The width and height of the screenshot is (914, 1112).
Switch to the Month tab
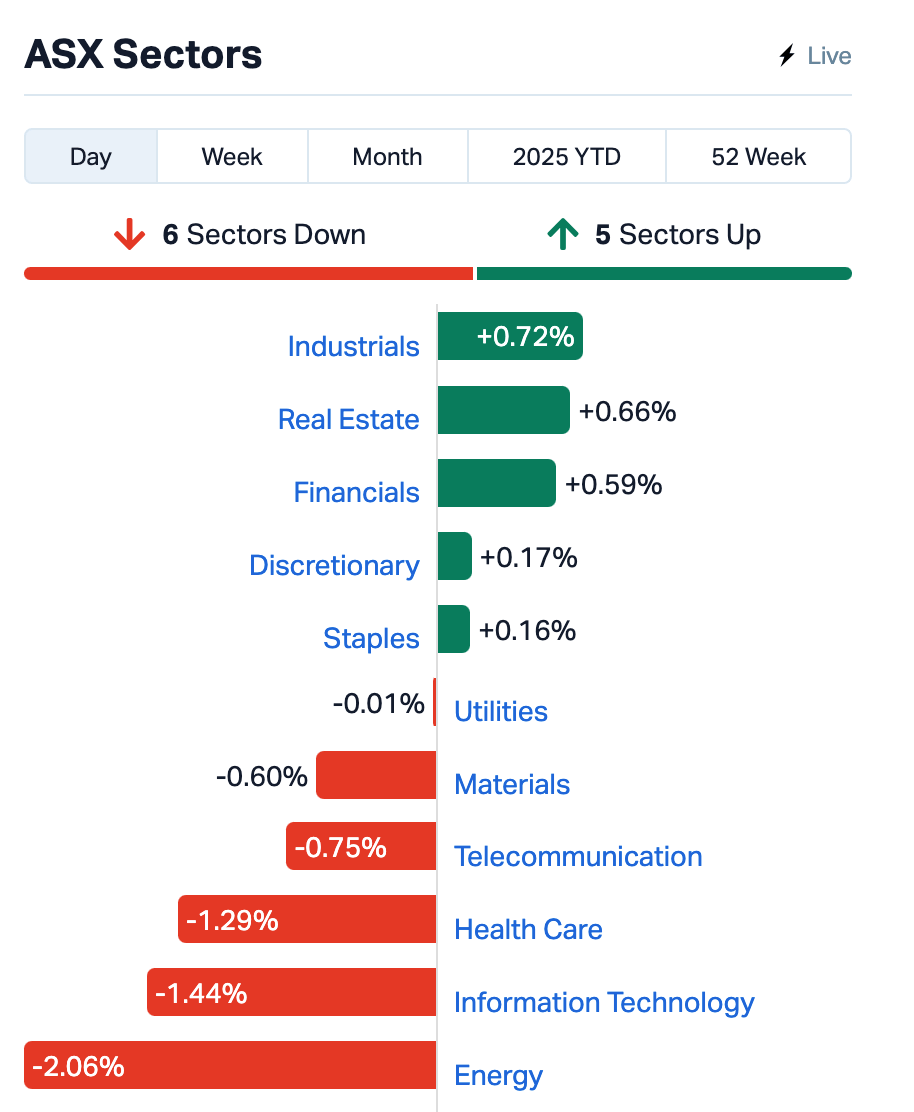pos(387,156)
